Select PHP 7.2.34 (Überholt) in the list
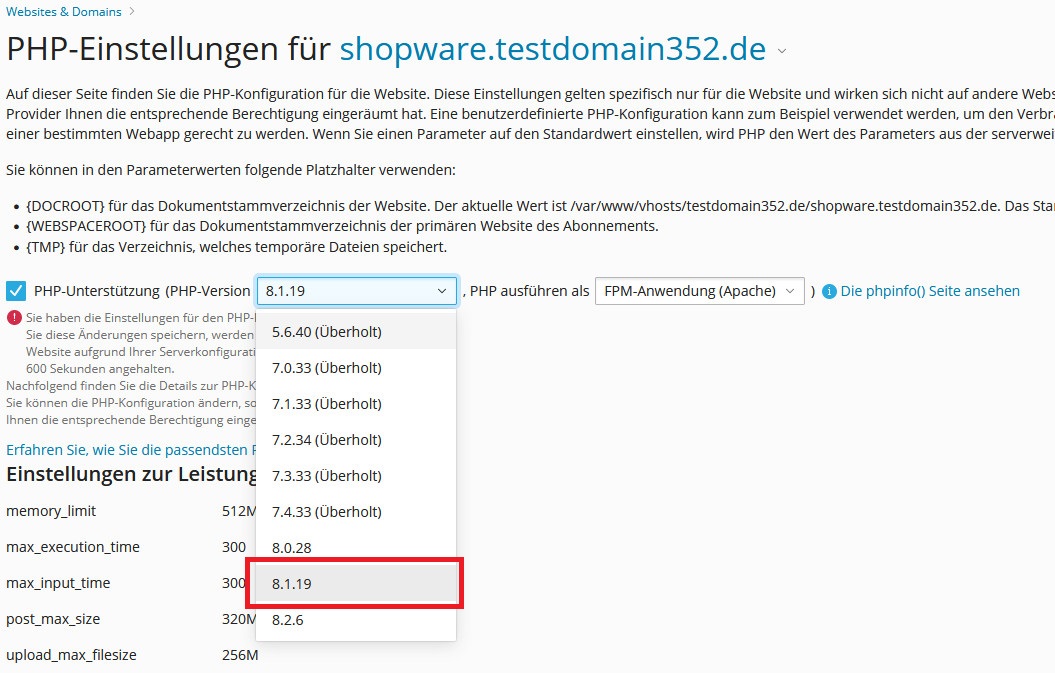This screenshot has width=1055, height=673. point(356,439)
